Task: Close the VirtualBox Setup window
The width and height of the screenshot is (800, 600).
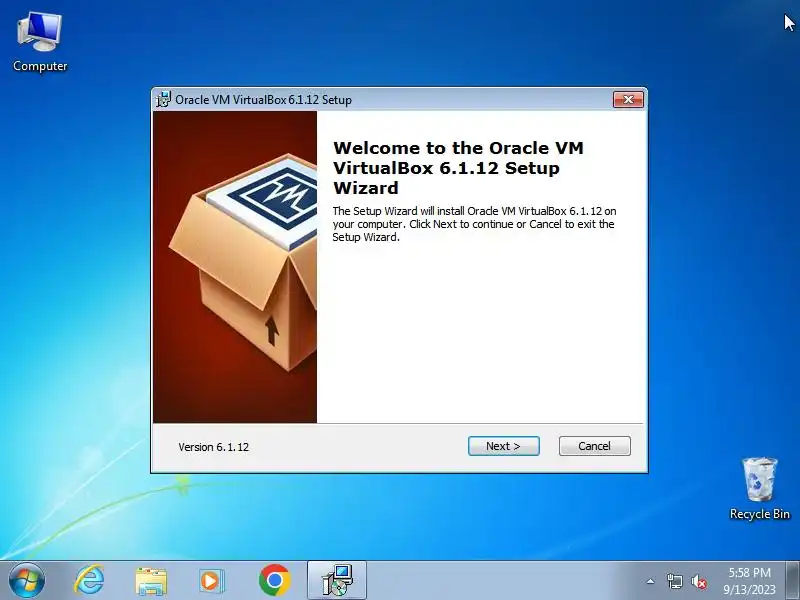Action: [628, 99]
